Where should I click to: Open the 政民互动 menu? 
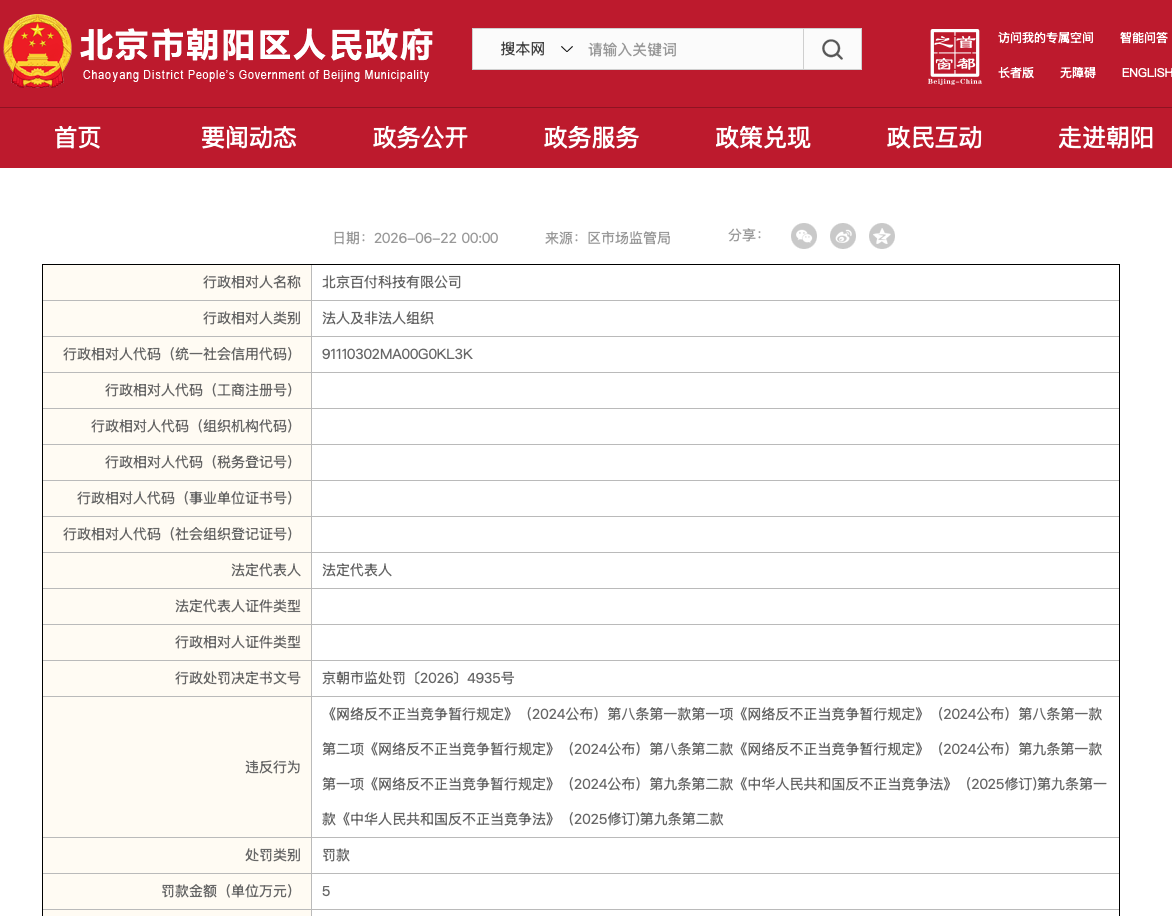point(934,137)
